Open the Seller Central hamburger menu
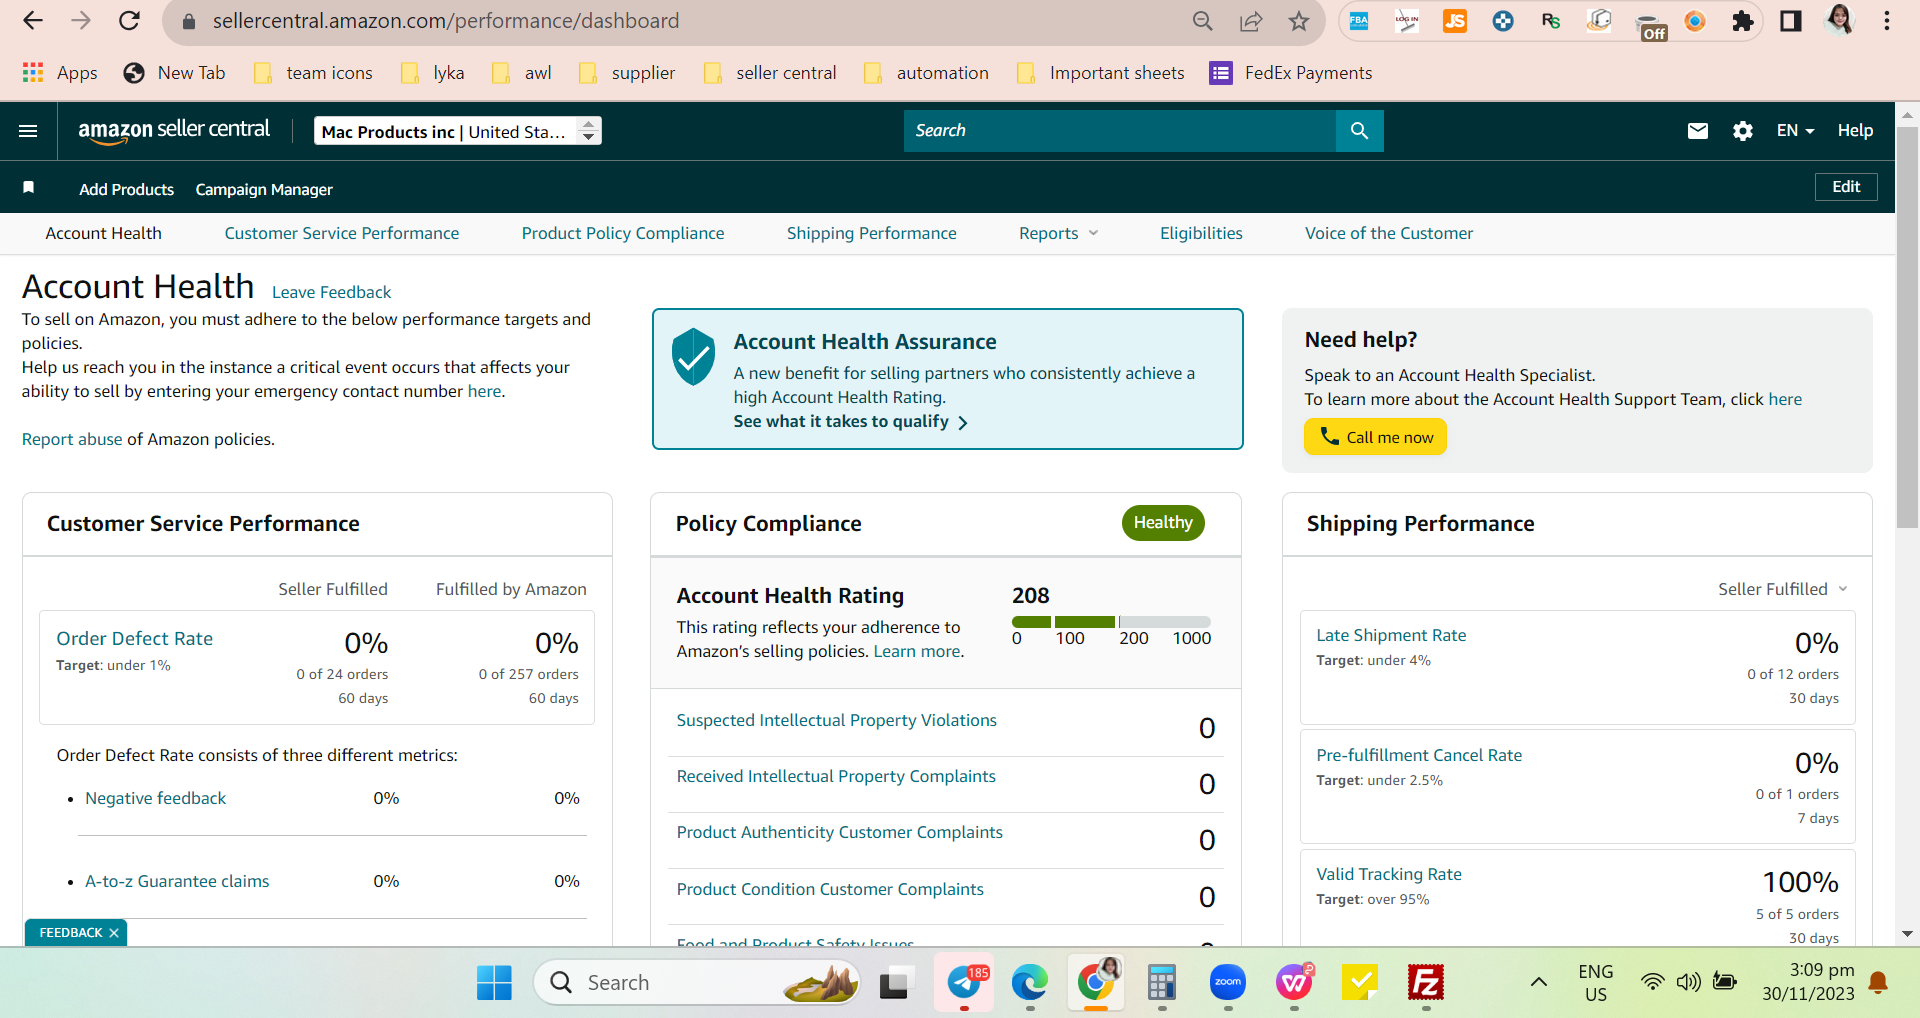This screenshot has height=1018, width=1920. (28, 131)
